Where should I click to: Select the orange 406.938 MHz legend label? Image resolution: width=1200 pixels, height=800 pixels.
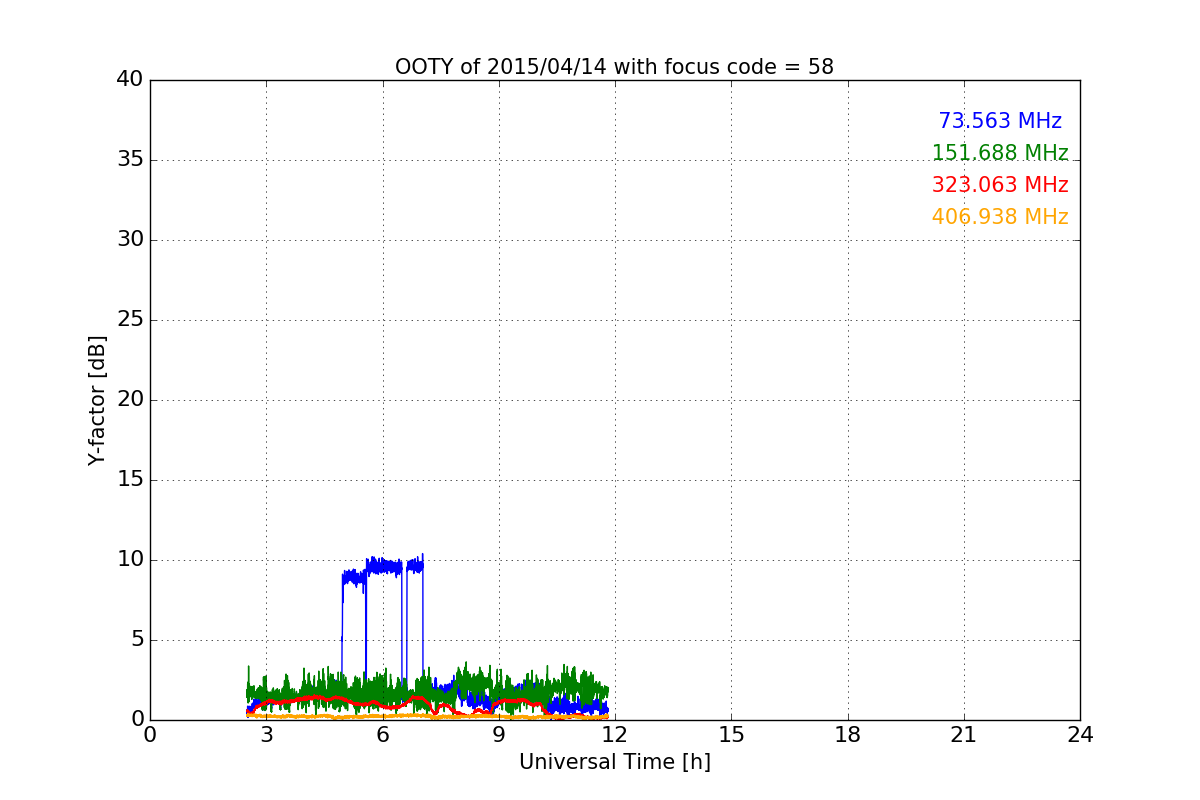pos(1000,217)
